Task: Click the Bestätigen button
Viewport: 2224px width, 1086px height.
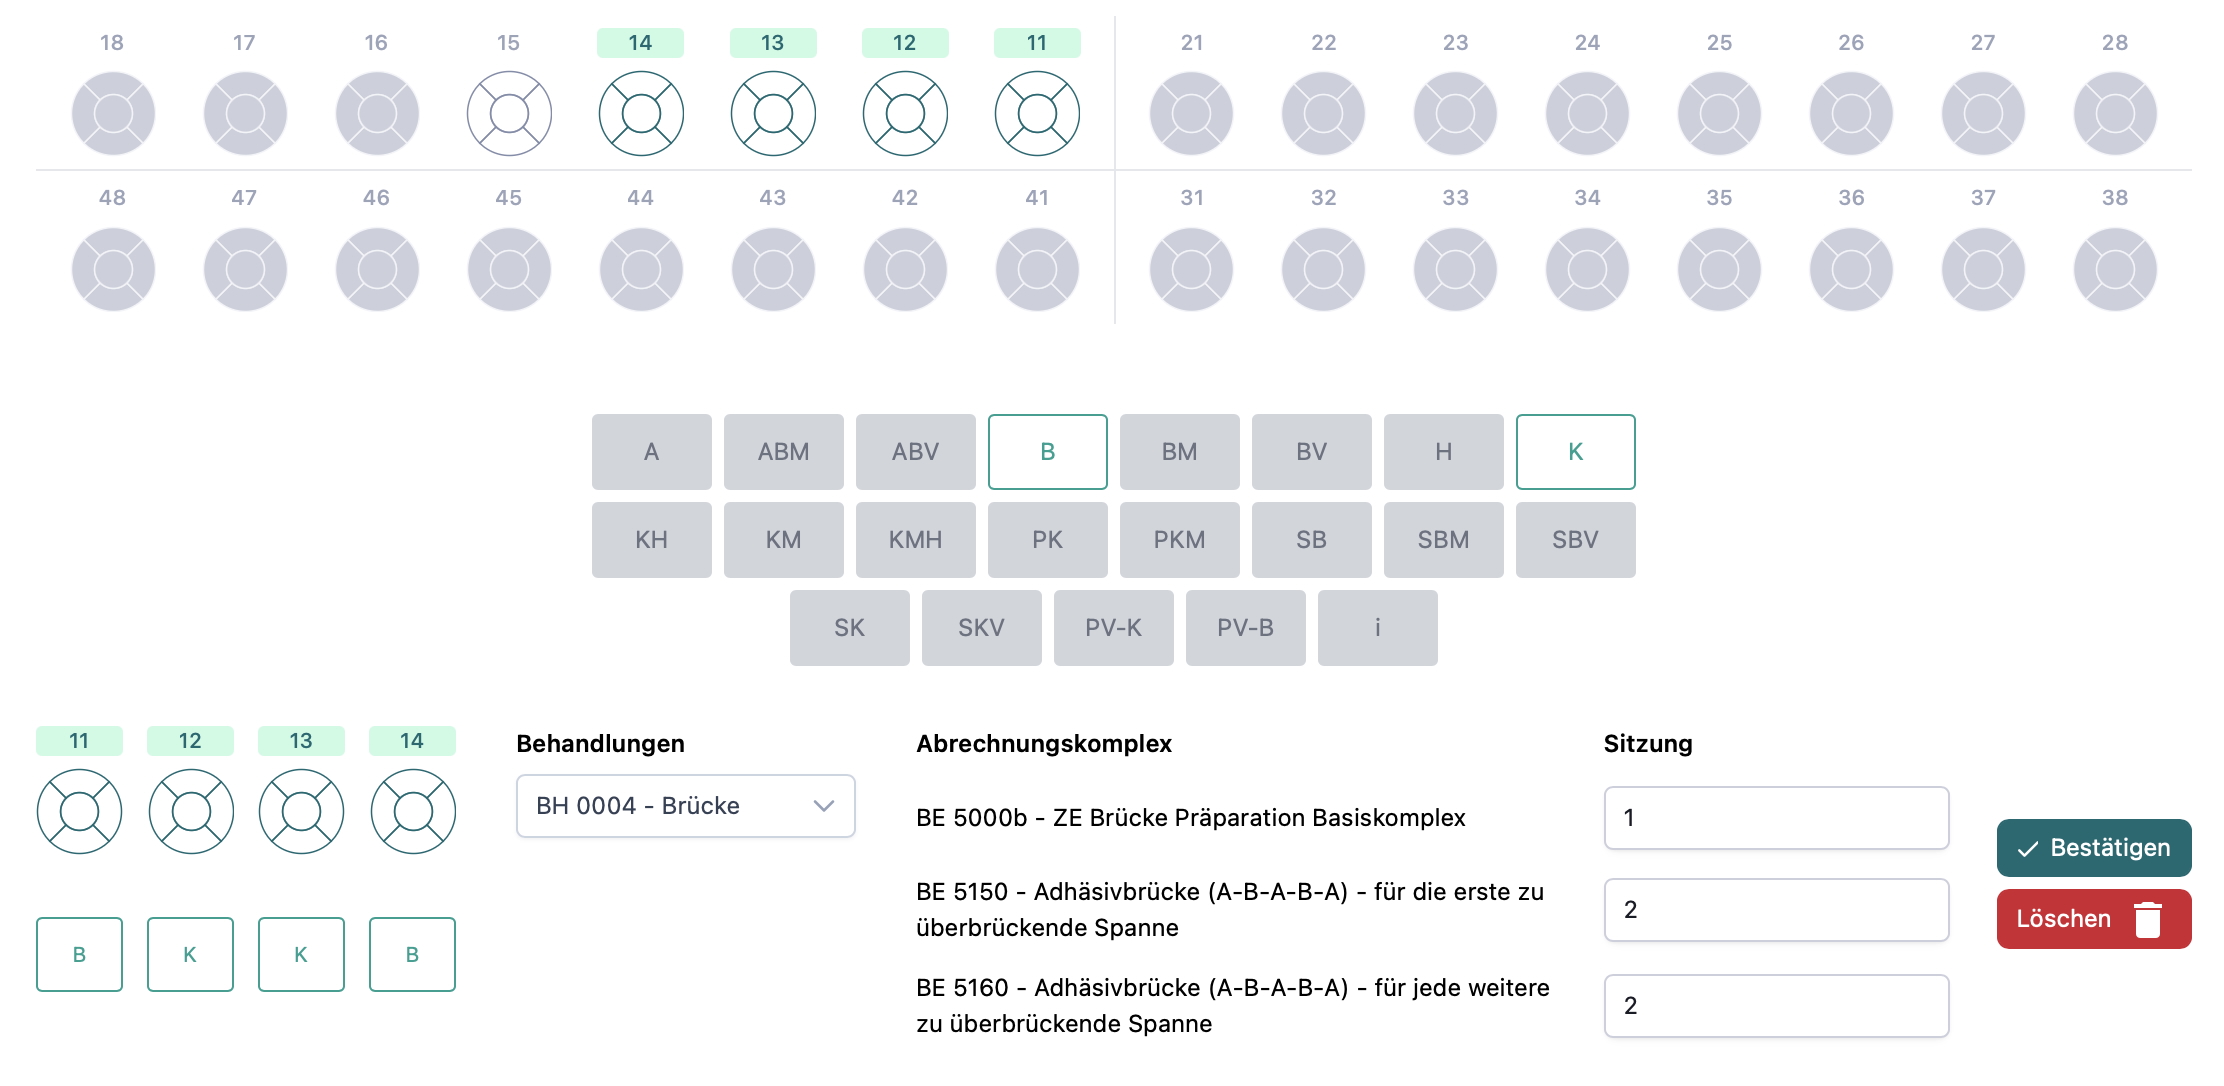Action: (2093, 848)
